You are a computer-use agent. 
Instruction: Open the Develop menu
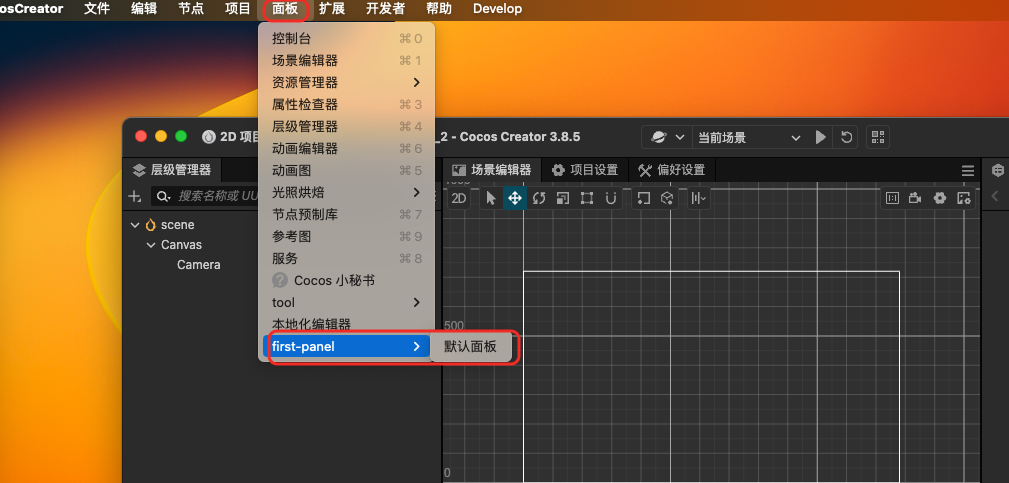(497, 9)
